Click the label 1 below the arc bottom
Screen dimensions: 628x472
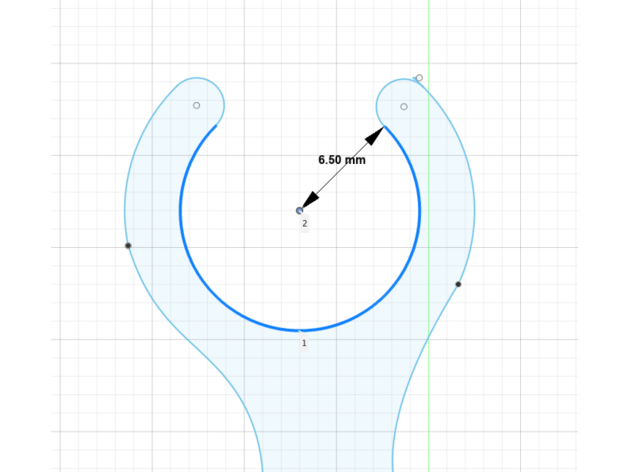[304, 343]
